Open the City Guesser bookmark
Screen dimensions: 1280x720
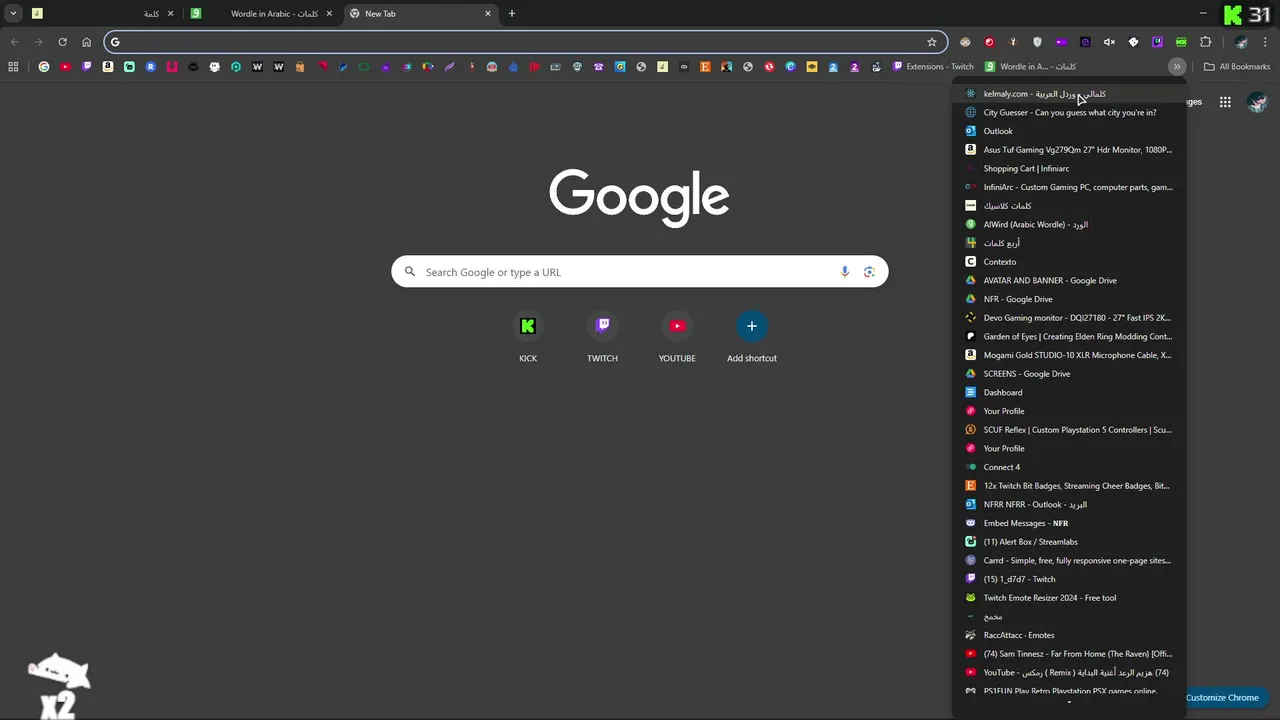coord(1069,112)
